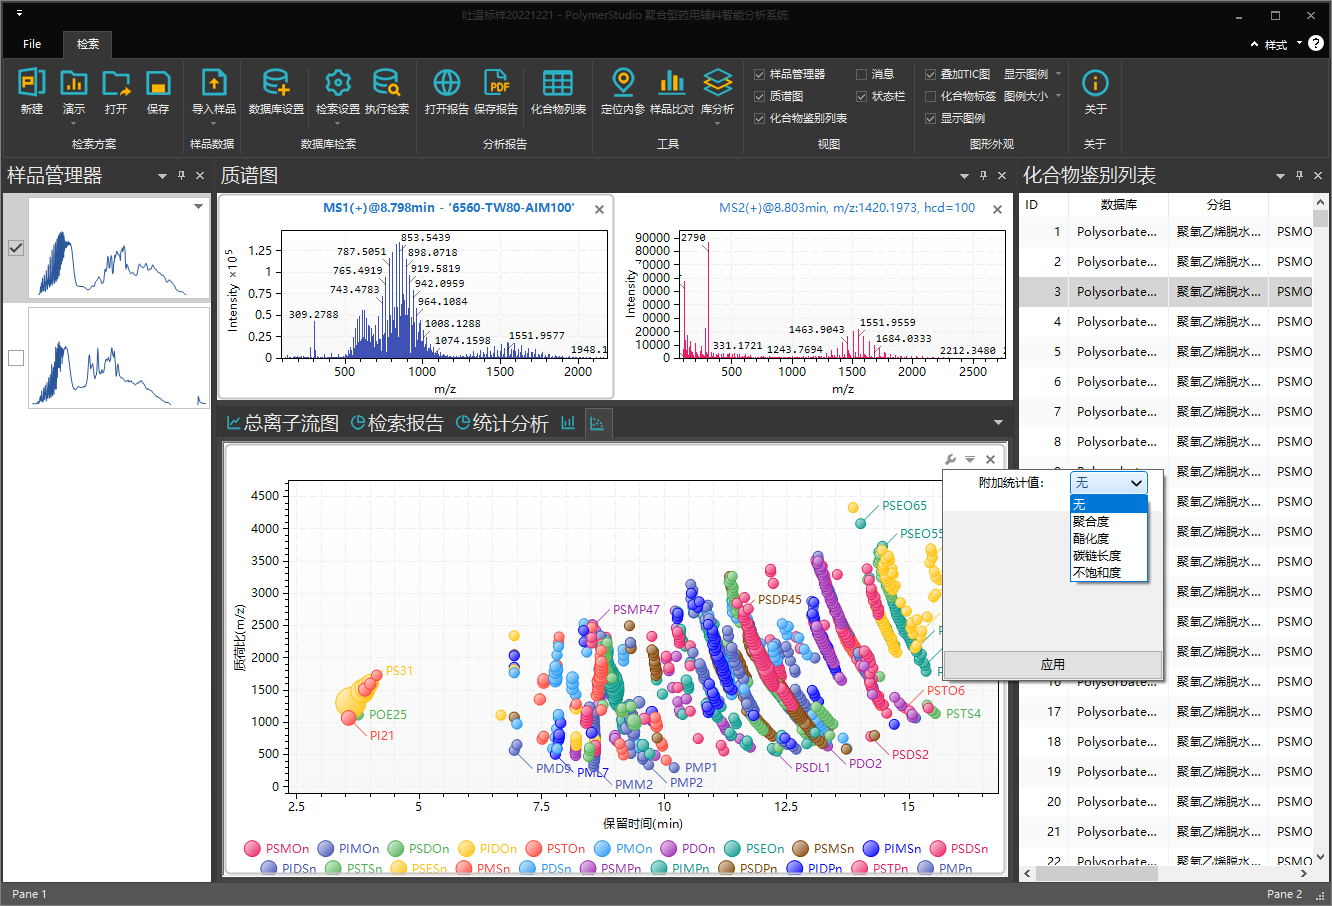Close the MS2(+)@8.803min spectrum
The width and height of the screenshot is (1332, 906).
(x=997, y=209)
